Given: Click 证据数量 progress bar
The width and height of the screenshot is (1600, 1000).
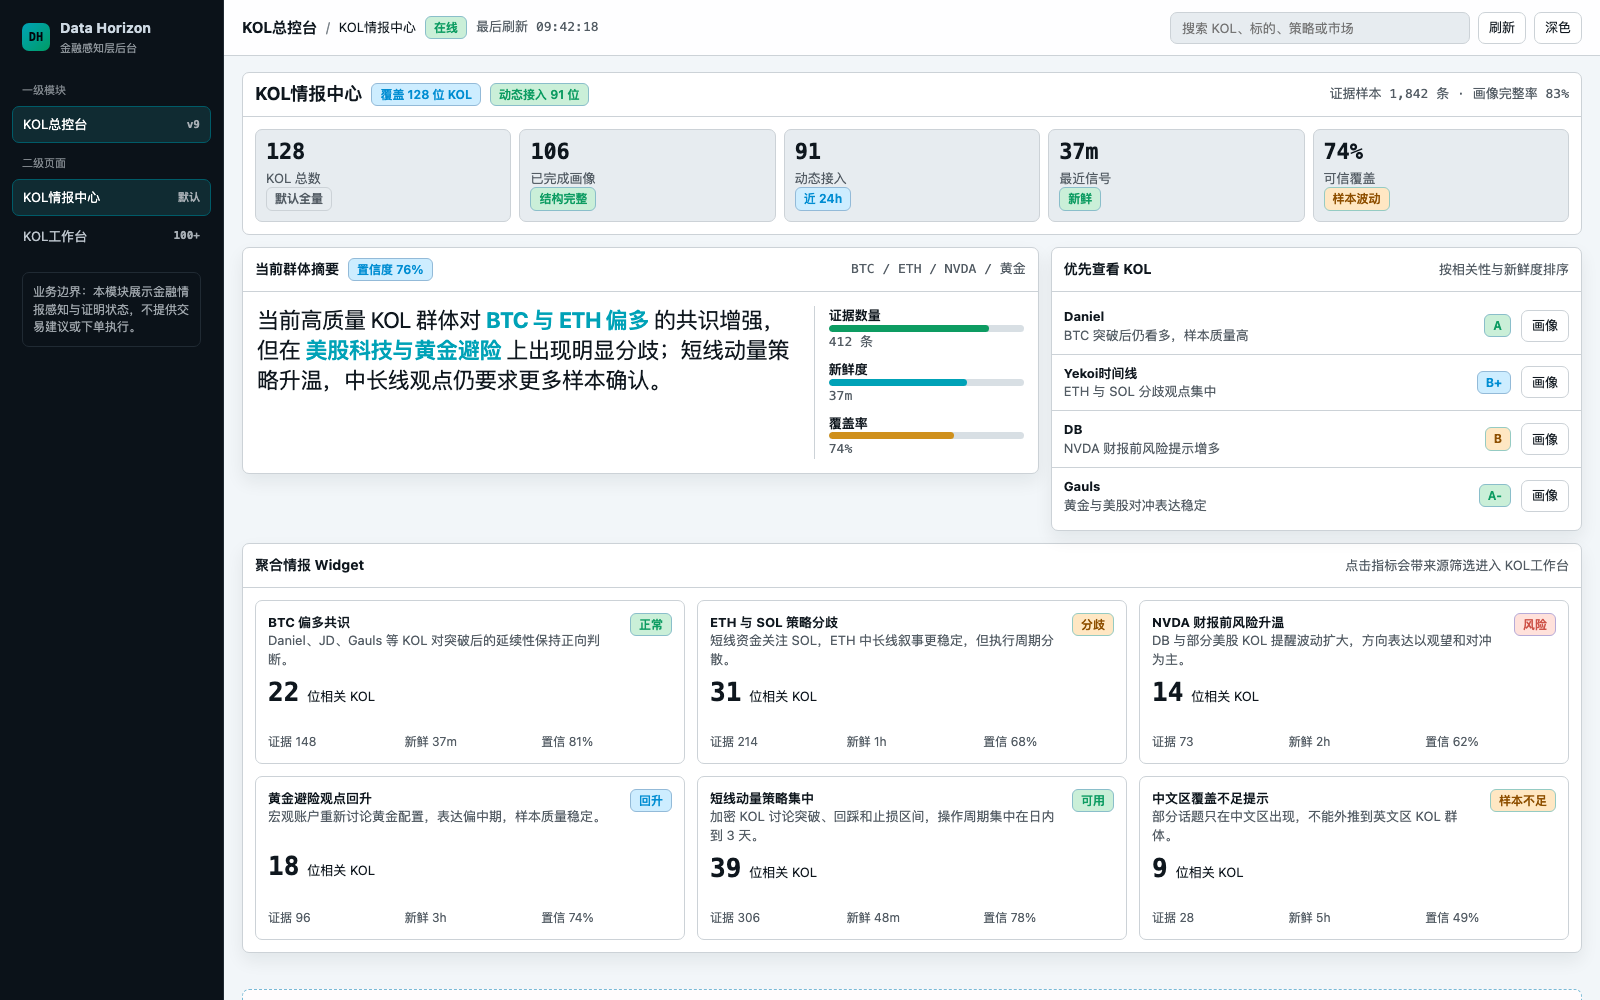Looking at the screenshot, I should click(x=926, y=328).
